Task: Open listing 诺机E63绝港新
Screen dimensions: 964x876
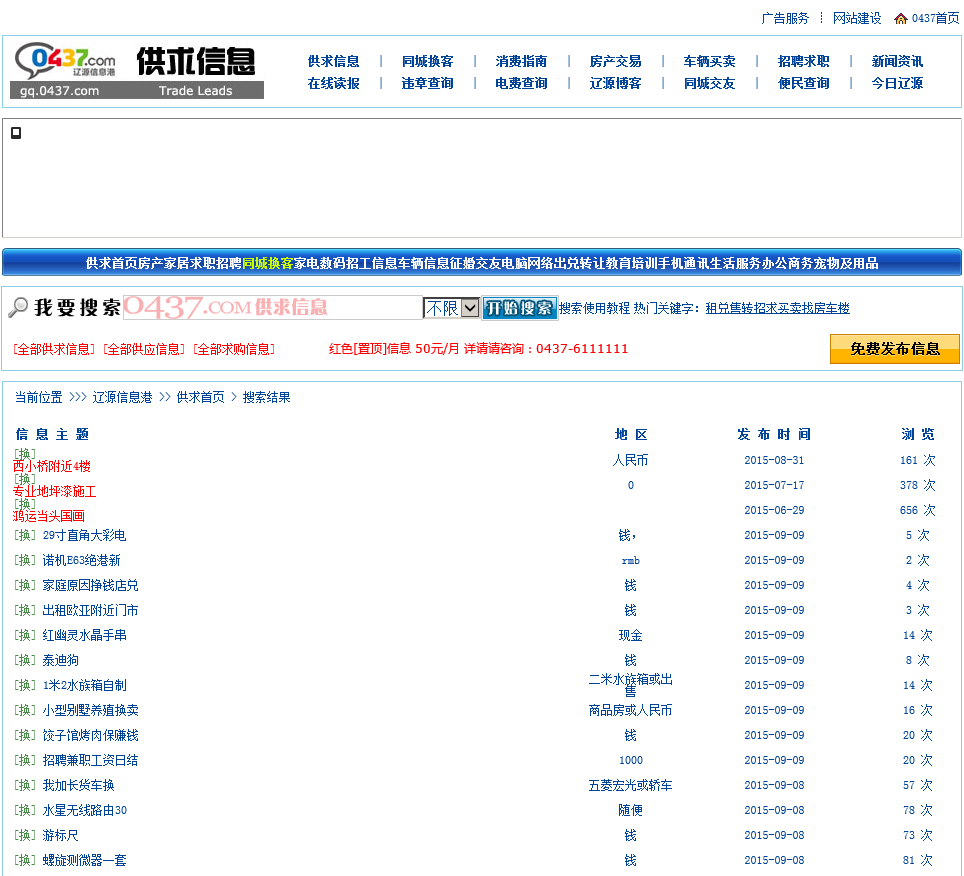Action: coord(81,561)
